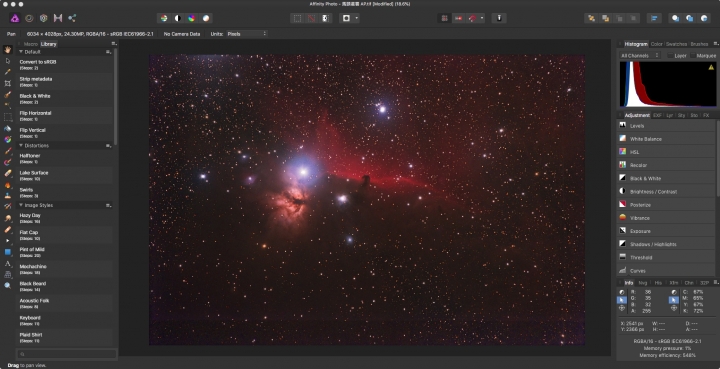Collapse the Default macro category

click(21, 52)
